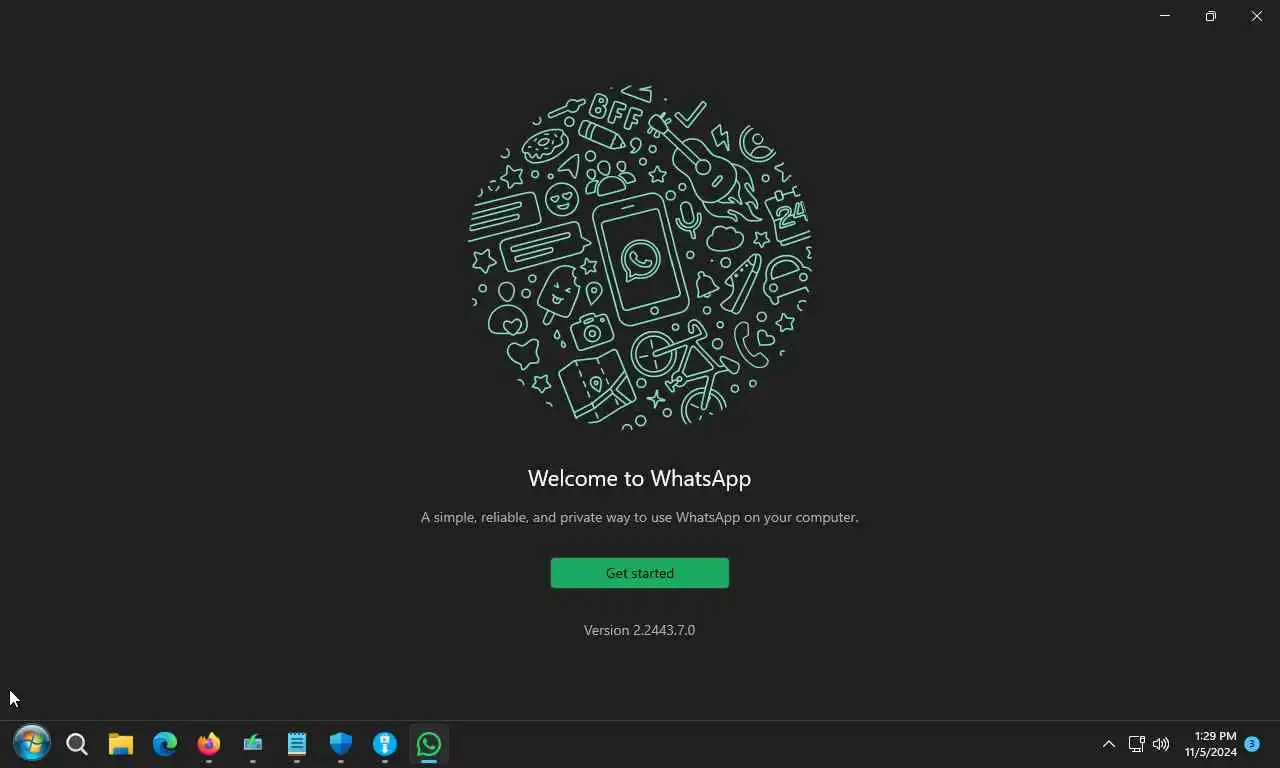Switch to Notepad in taskbar
The width and height of the screenshot is (1280, 768).
(297, 744)
